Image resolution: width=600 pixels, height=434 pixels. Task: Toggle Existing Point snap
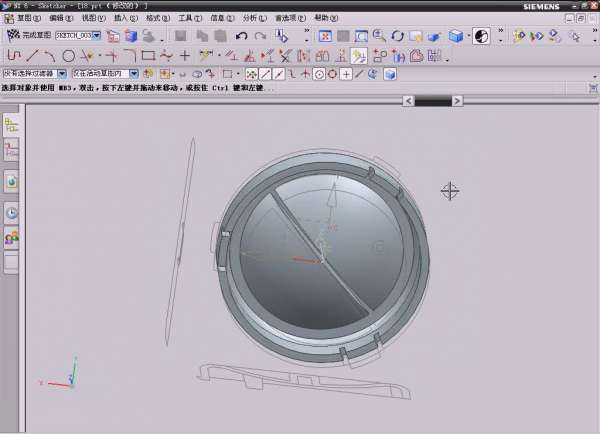tap(346, 74)
